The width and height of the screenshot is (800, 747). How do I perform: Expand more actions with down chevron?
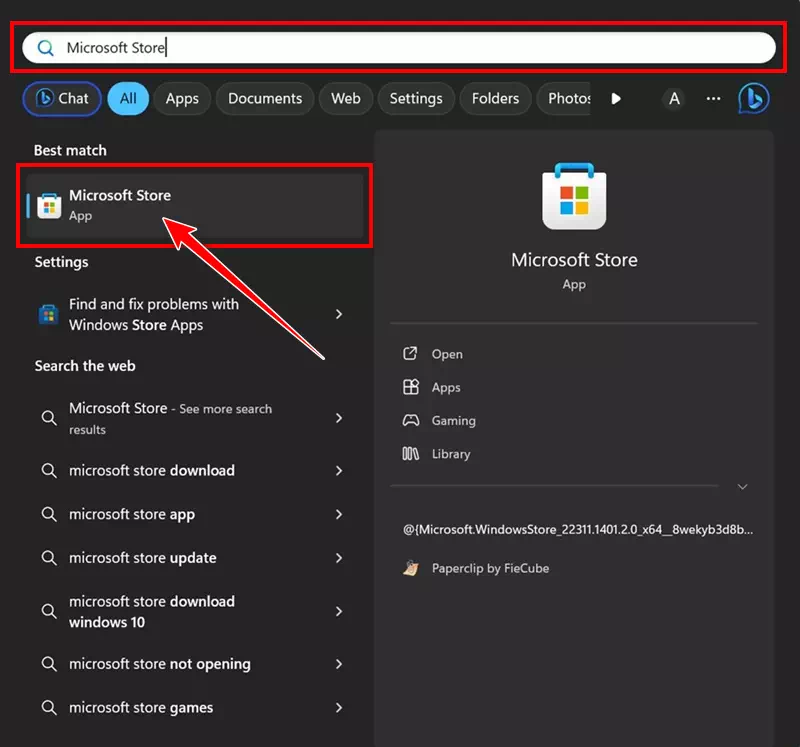point(742,487)
